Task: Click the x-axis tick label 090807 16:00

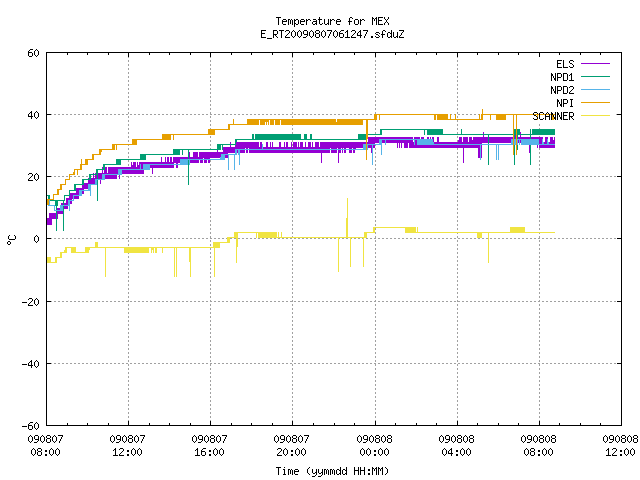Action: coord(209,446)
